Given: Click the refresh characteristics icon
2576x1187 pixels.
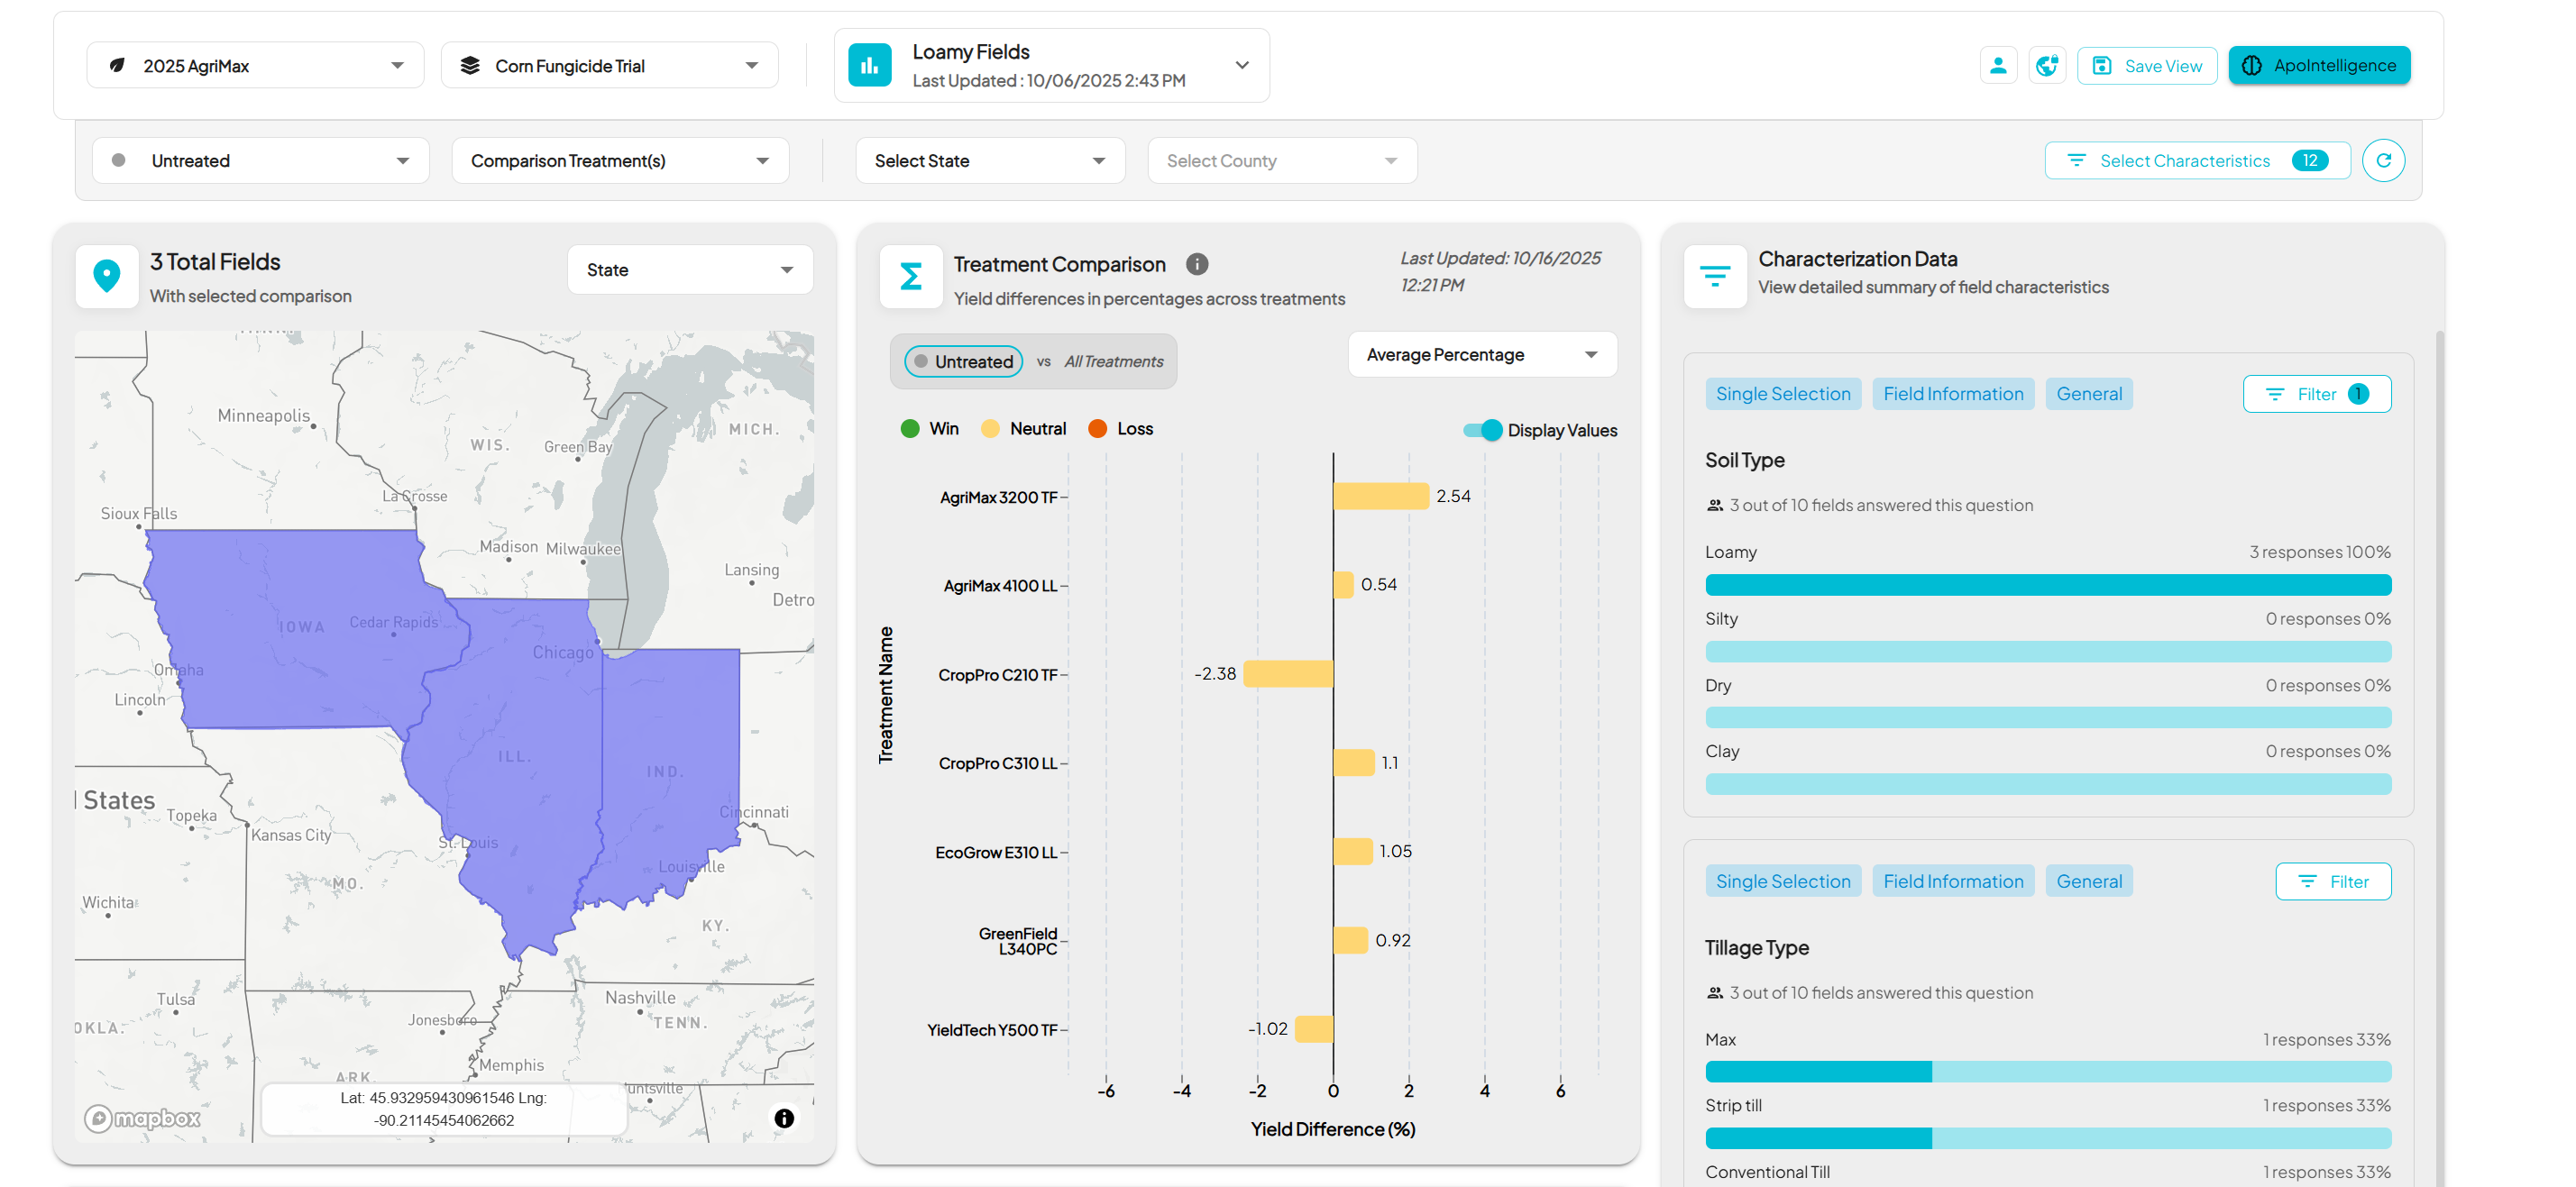Looking at the screenshot, I should coord(2383,160).
